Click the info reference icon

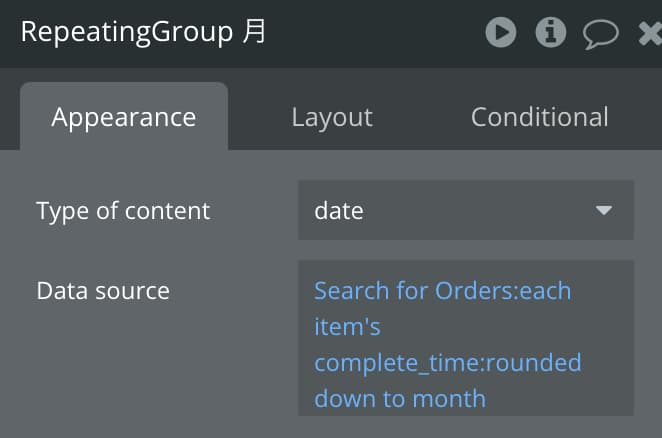[x=551, y=33]
